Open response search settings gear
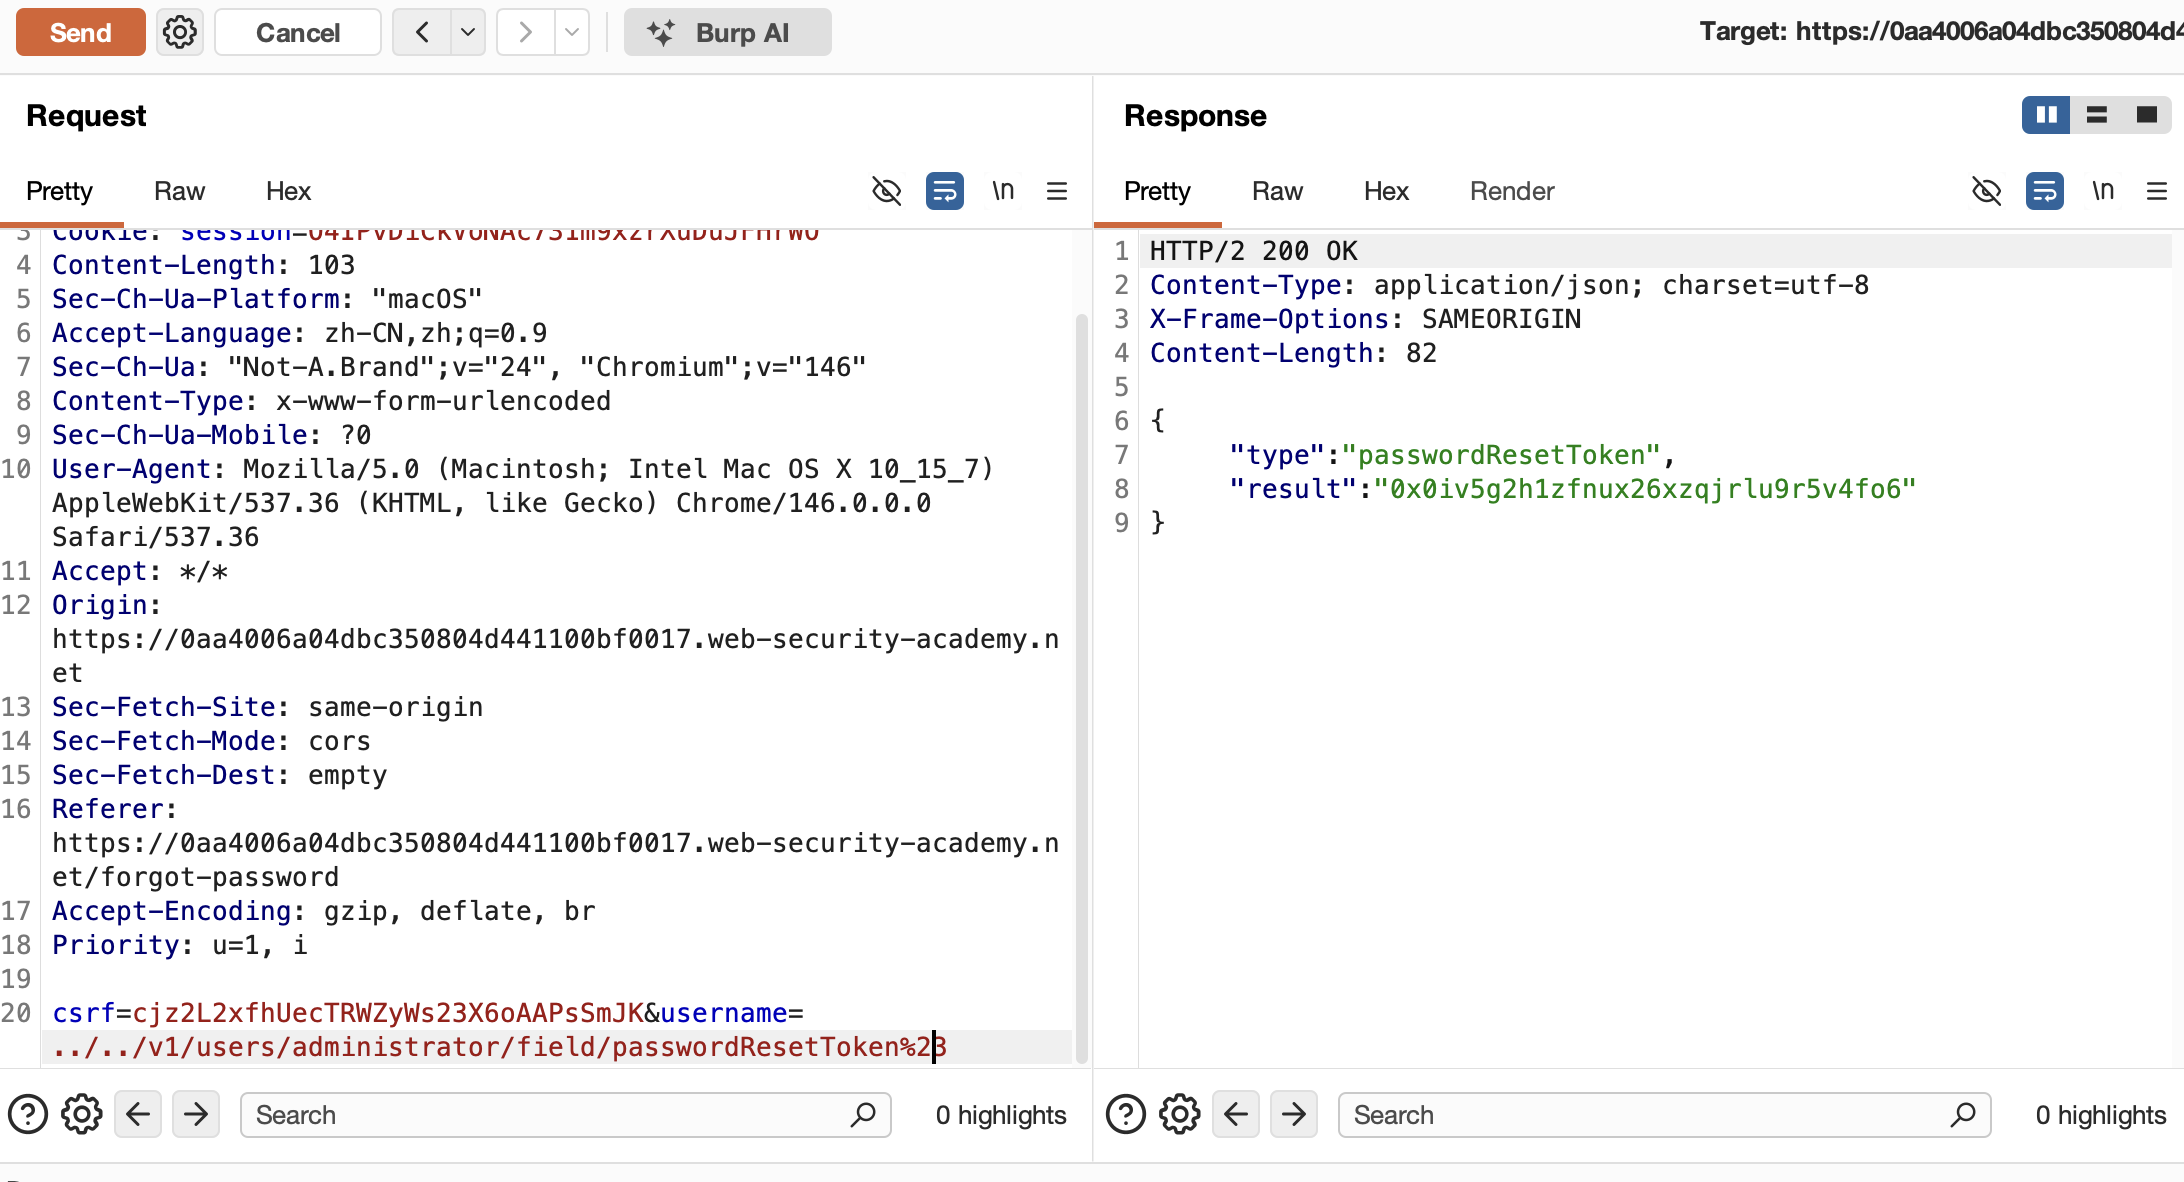This screenshot has height=1182, width=2184. click(1180, 1114)
